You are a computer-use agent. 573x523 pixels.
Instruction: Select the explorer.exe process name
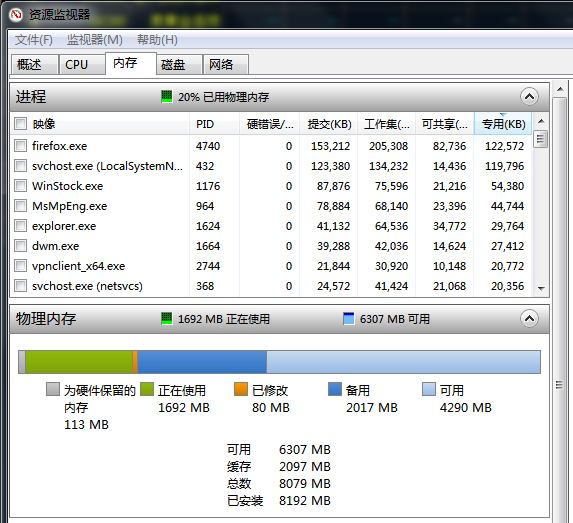[64, 226]
